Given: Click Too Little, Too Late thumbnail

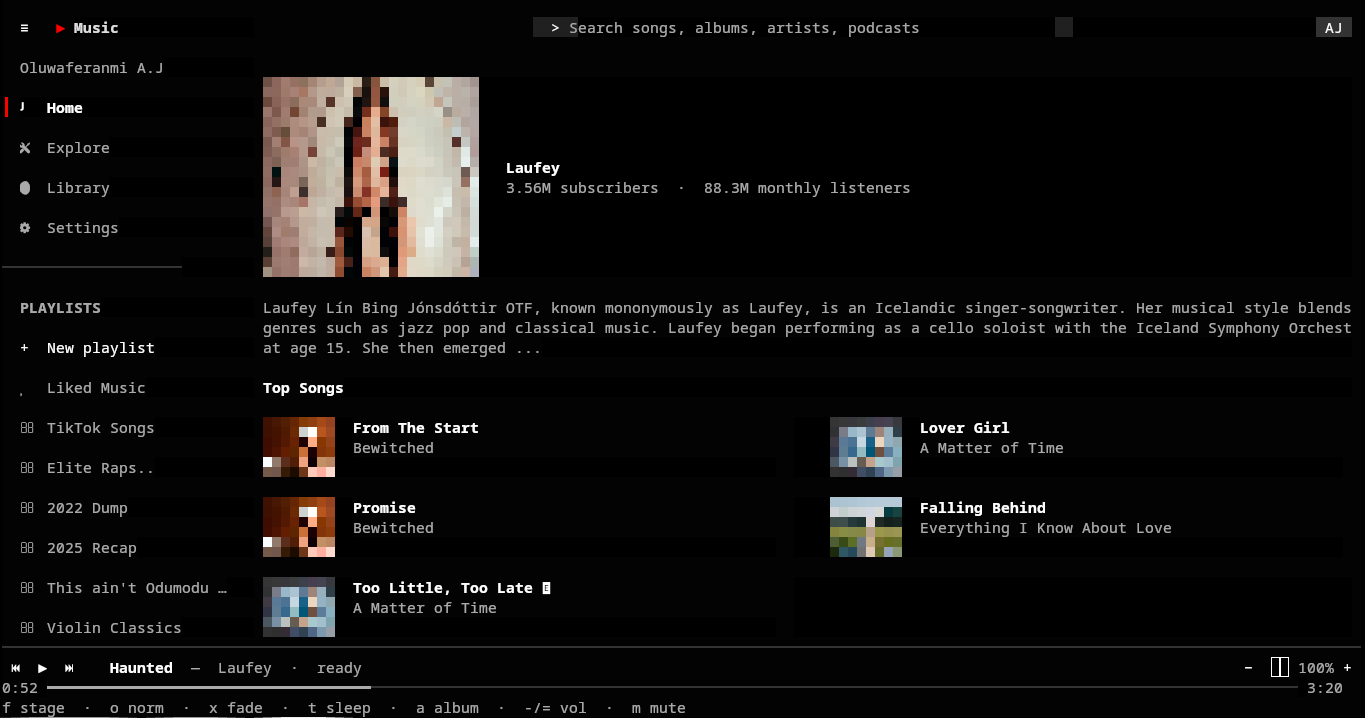Looking at the screenshot, I should [299, 607].
